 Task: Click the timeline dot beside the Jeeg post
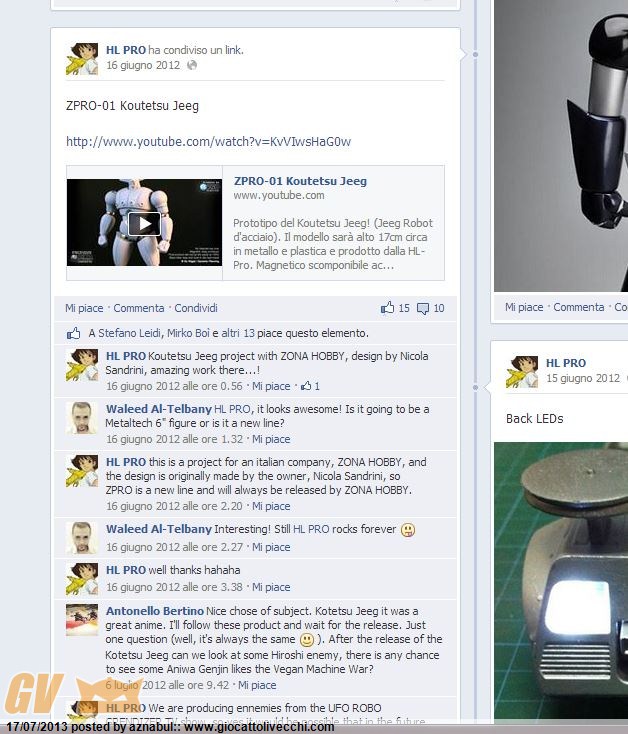(x=475, y=54)
